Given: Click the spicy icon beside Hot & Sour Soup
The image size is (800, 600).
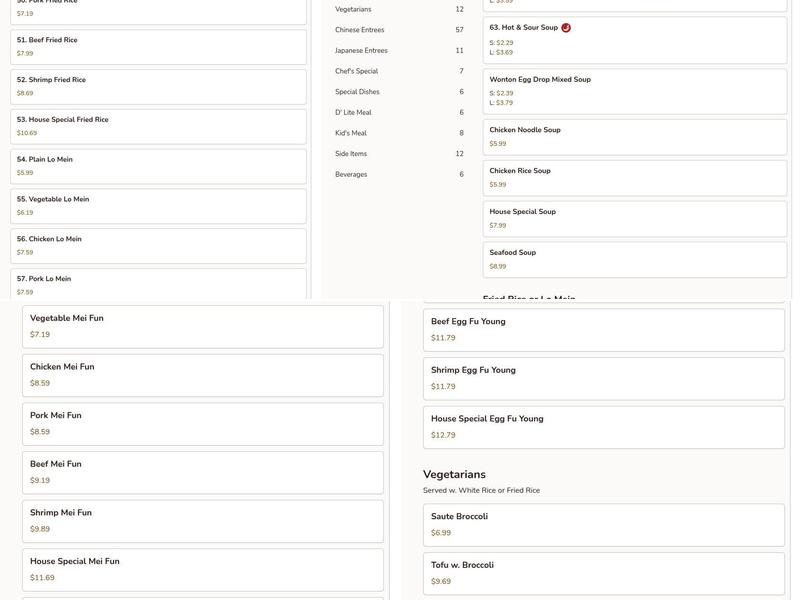Looking at the screenshot, I should (x=566, y=28).
